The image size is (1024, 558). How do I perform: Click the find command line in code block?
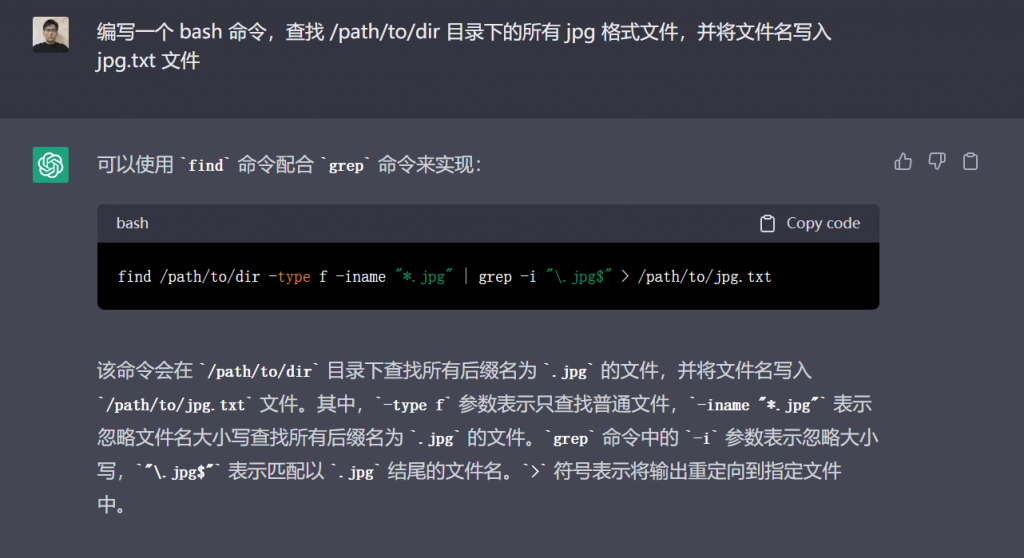coord(444,276)
